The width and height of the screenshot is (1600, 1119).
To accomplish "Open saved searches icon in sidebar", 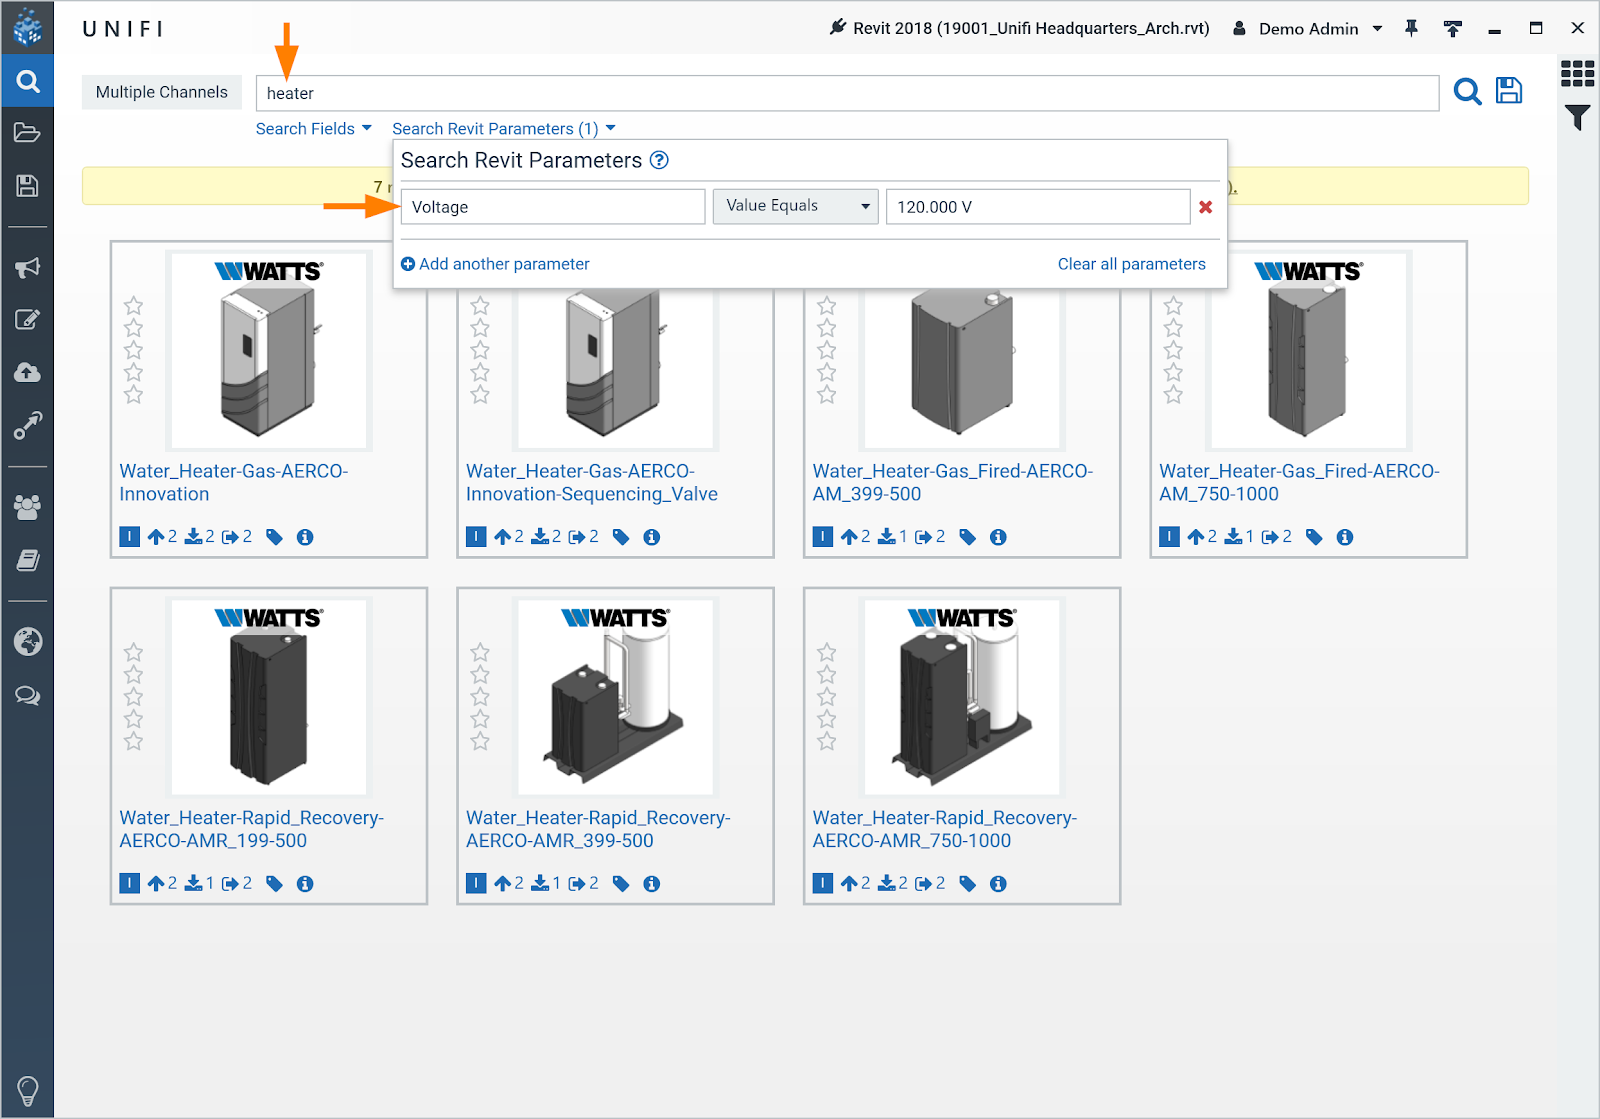I will click(27, 186).
